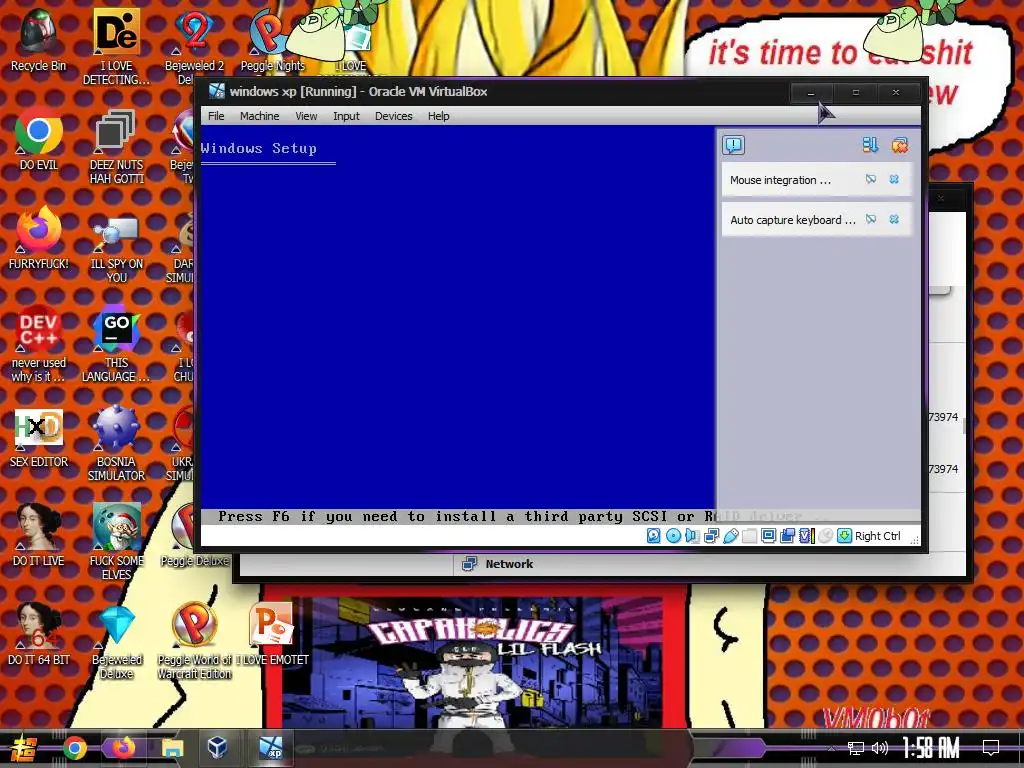
Task: Click the USB devices status icon
Action: pyautogui.click(x=730, y=536)
